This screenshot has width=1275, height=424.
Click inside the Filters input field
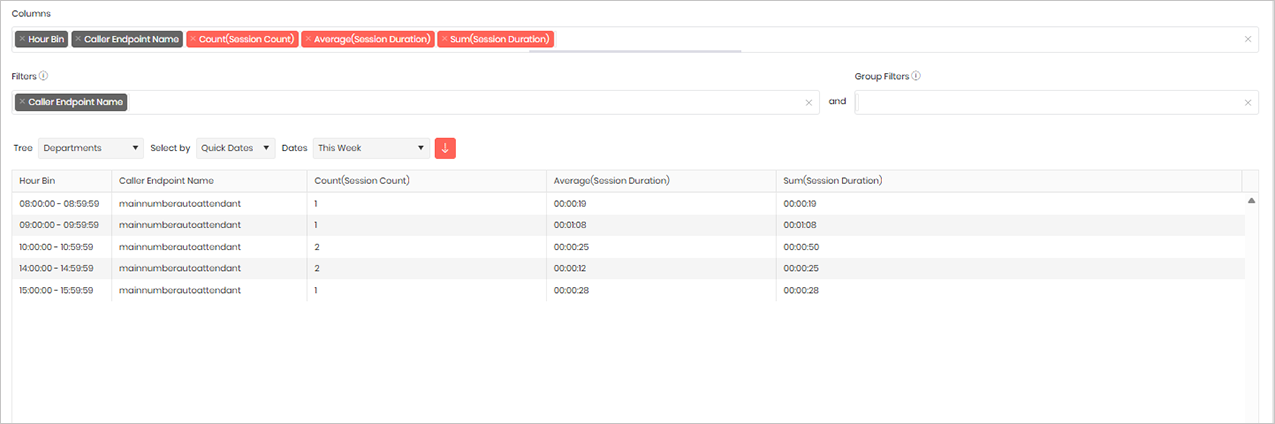(x=415, y=102)
